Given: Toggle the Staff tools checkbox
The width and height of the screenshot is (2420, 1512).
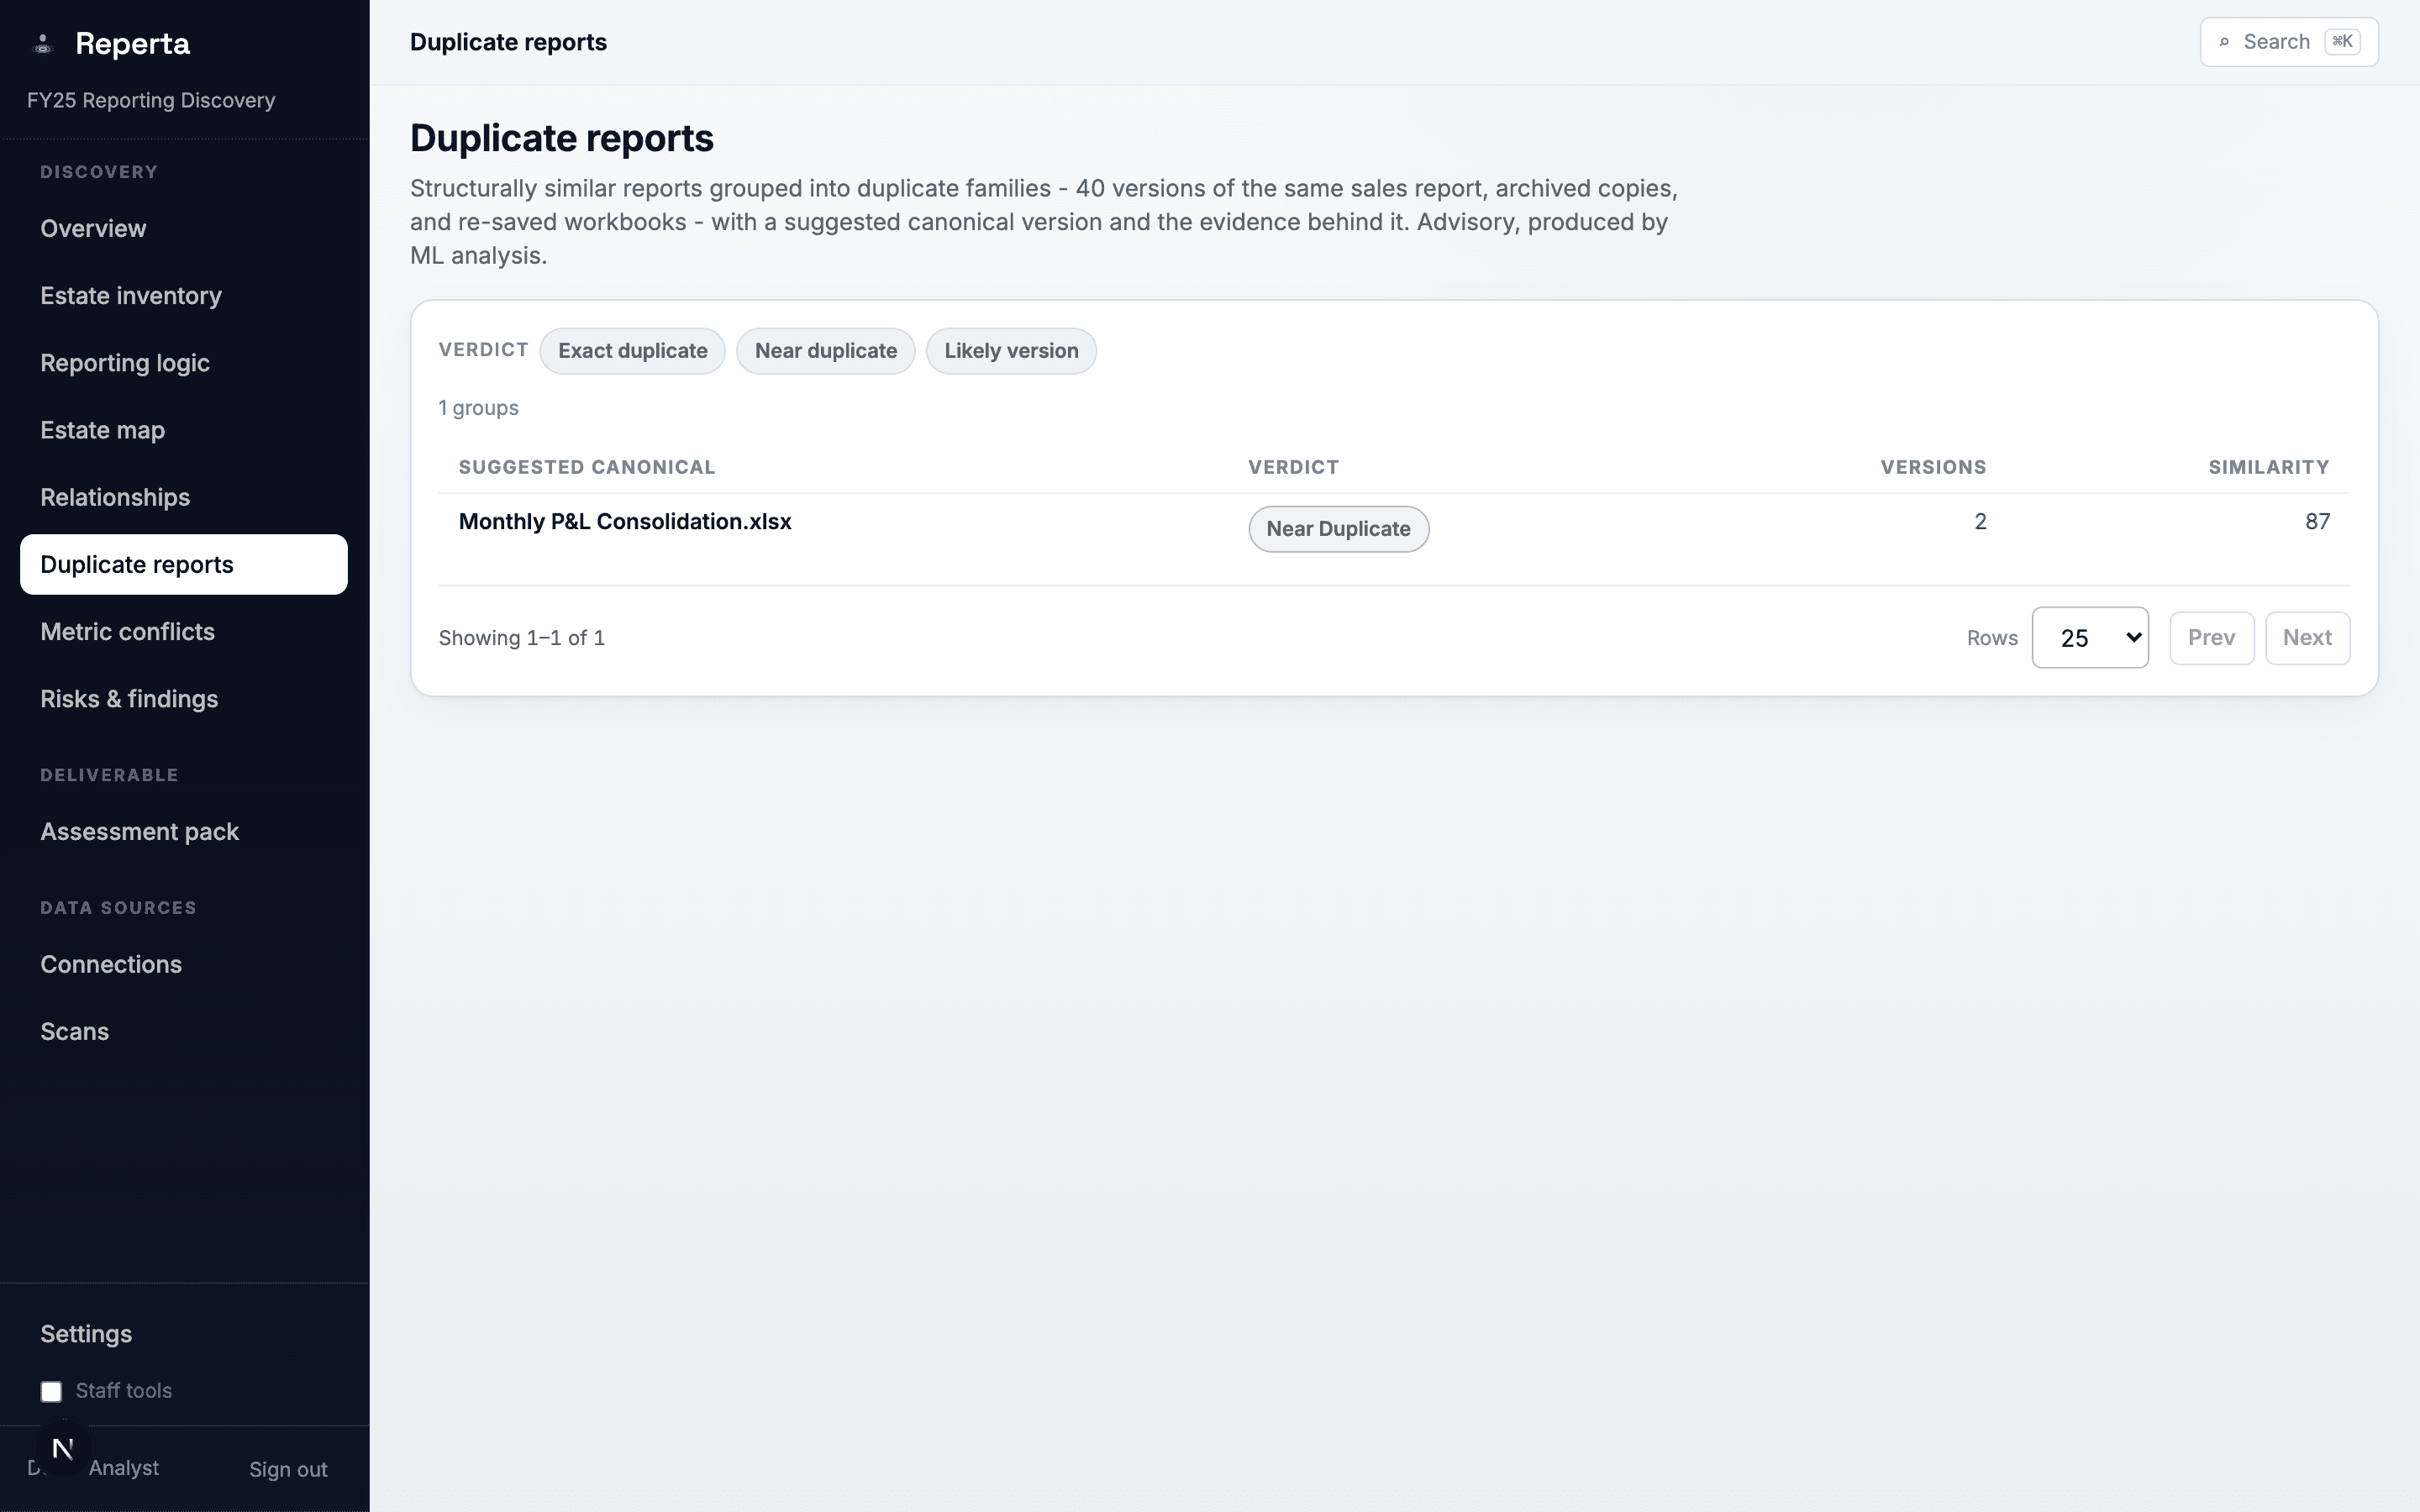Looking at the screenshot, I should coord(51,1391).
